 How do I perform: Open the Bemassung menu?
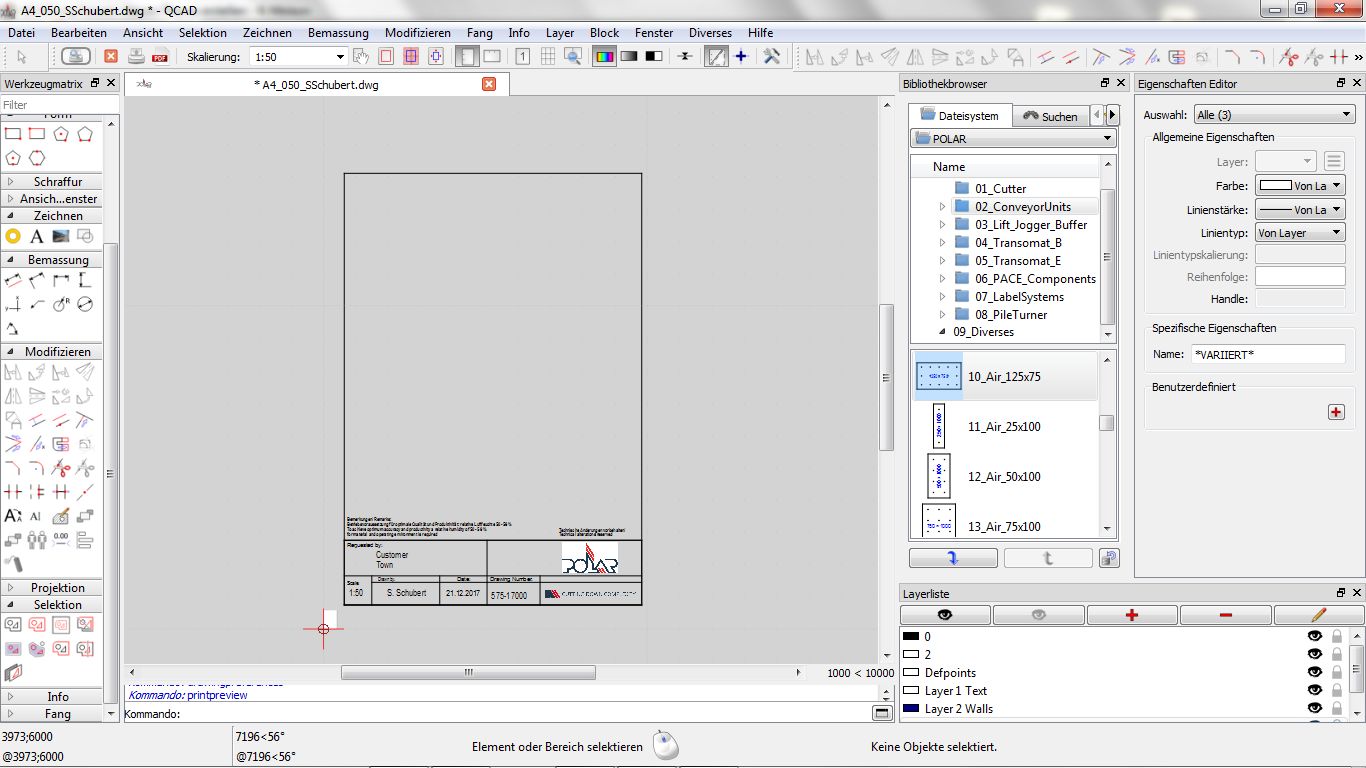(338, 33)
